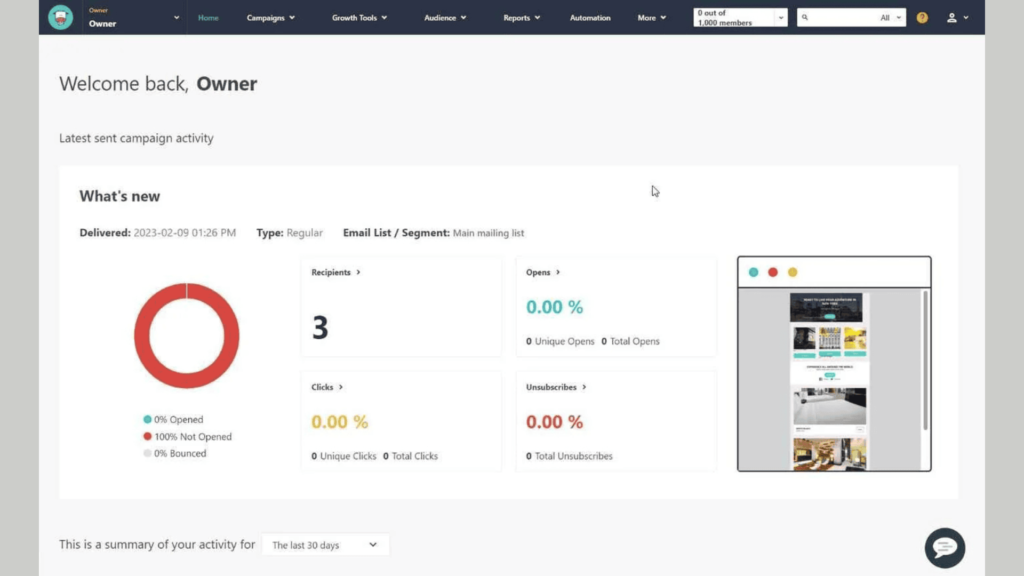
Task: Switch to the Reports menu
Action: point(521,17)
